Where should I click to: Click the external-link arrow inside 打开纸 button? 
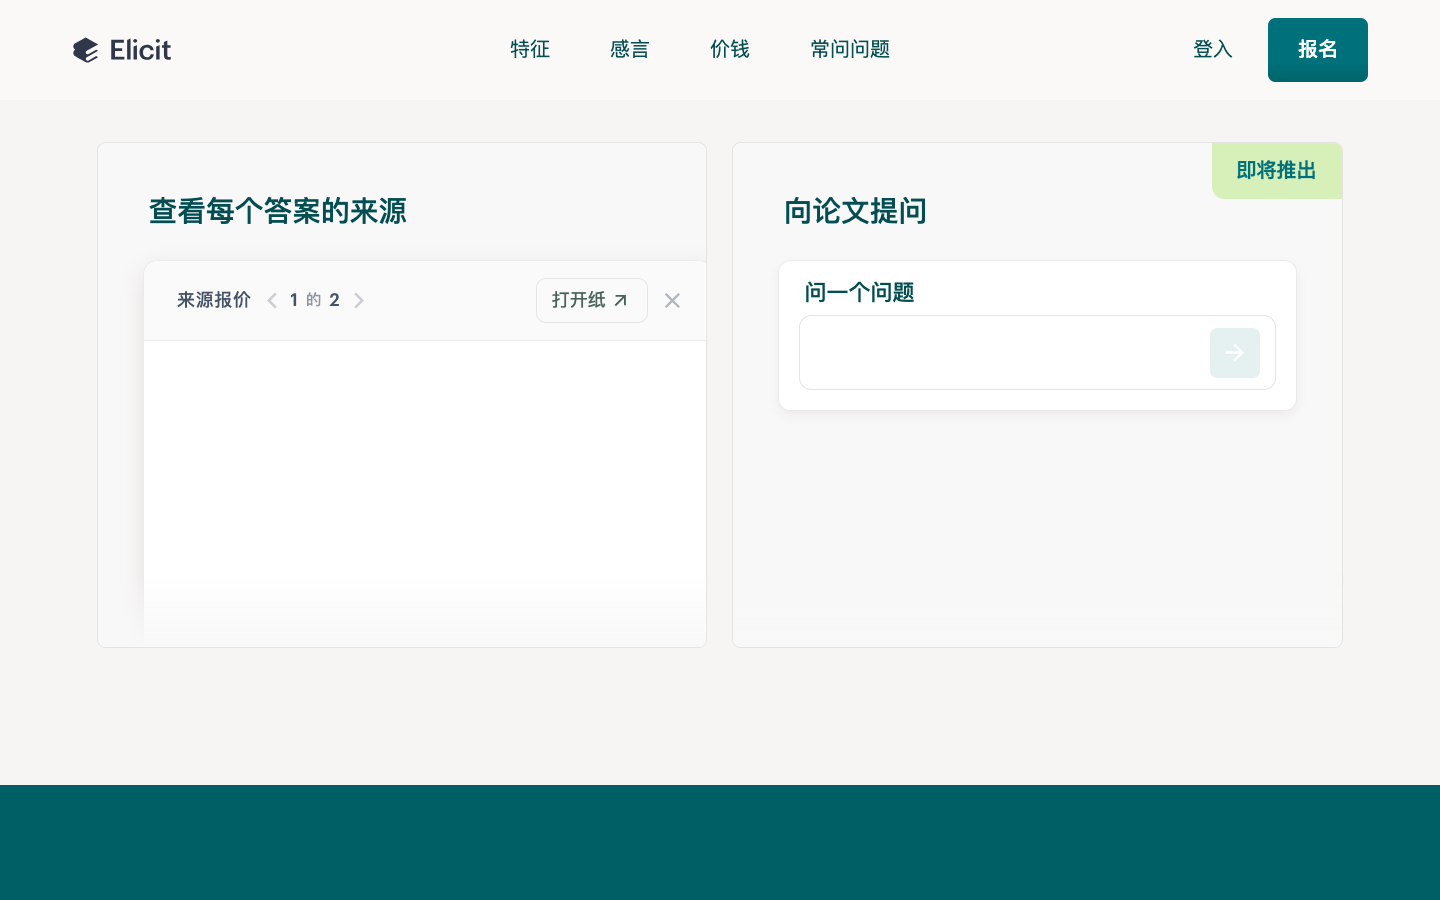point(621,300)
